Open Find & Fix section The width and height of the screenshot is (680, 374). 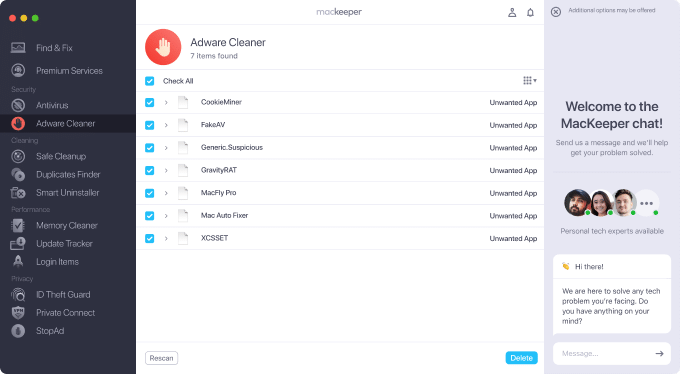click(x=54, y=48)
